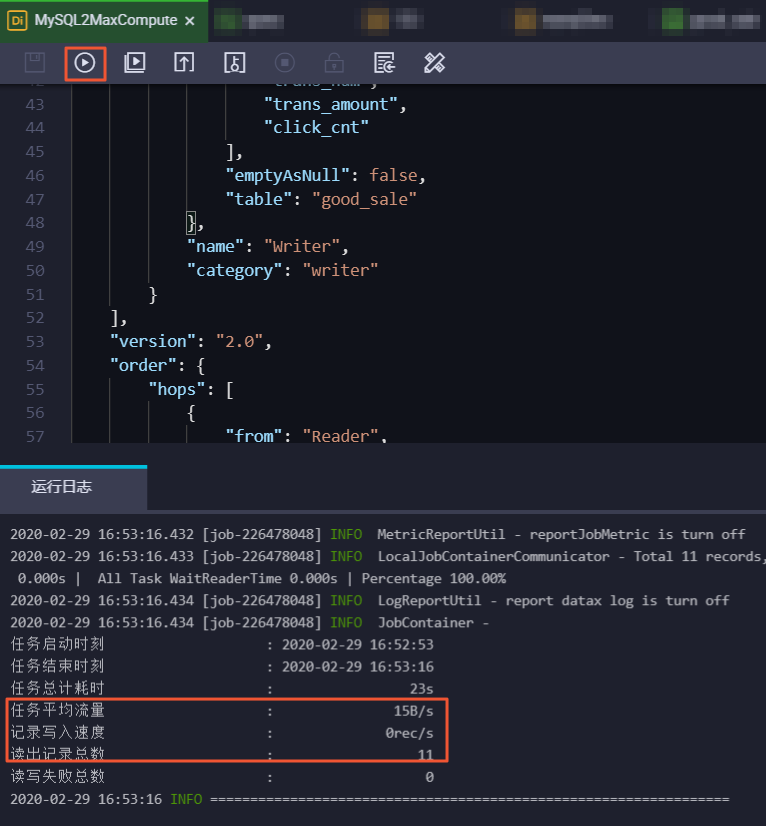Click the "emptyAsNull" key
766x826 pixels.
point(288,175)
